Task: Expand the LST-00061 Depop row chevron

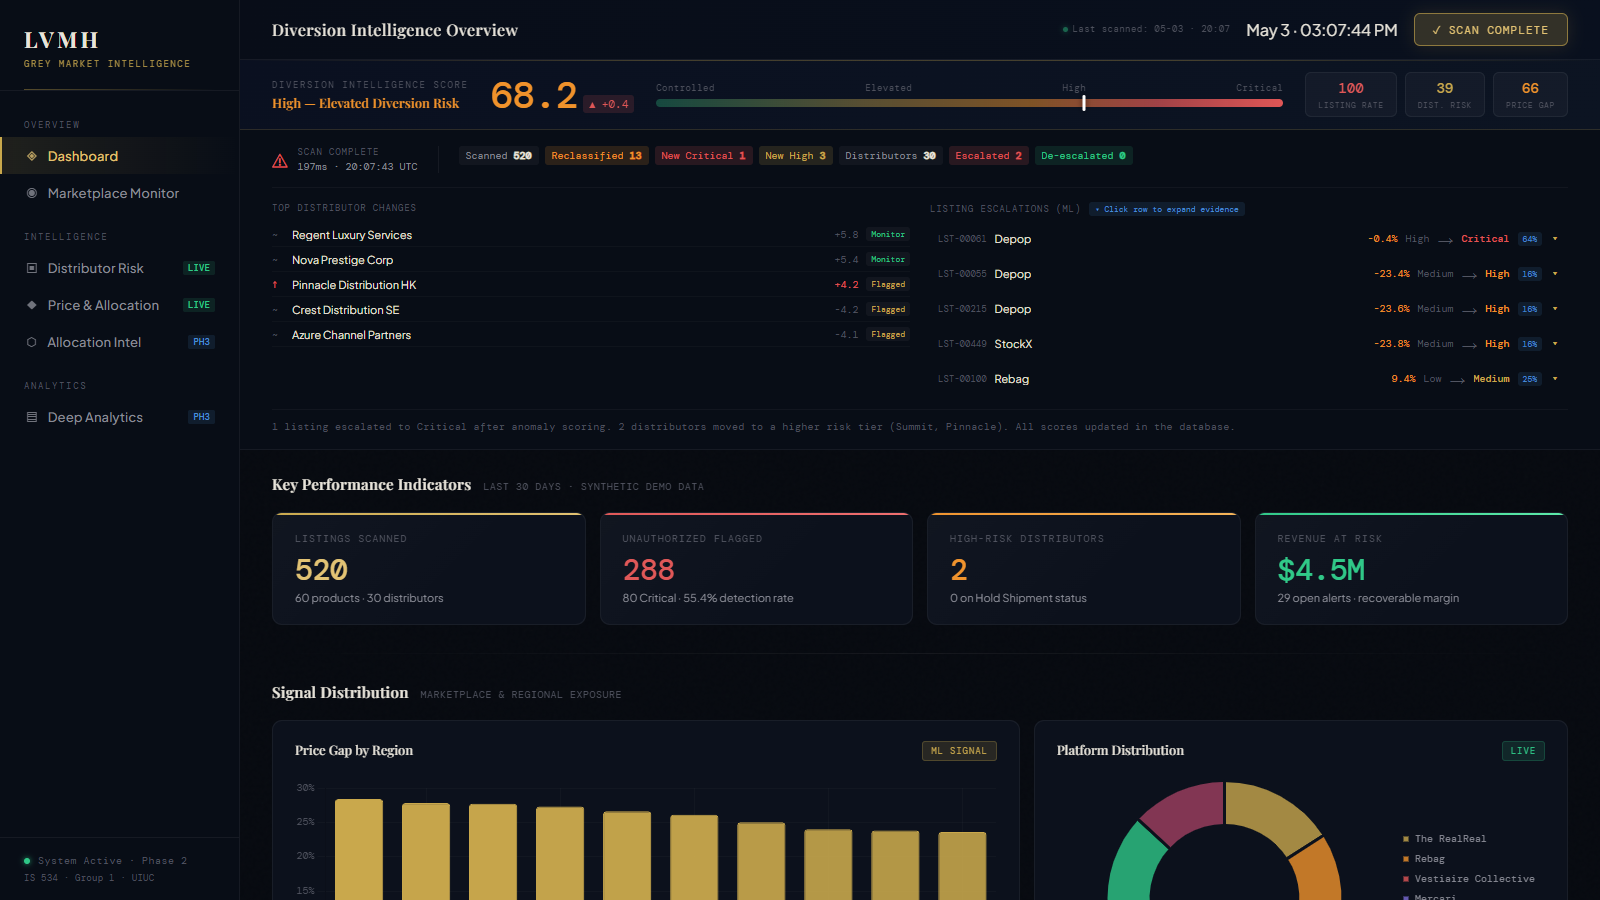Action: [x=1555, y=239]
